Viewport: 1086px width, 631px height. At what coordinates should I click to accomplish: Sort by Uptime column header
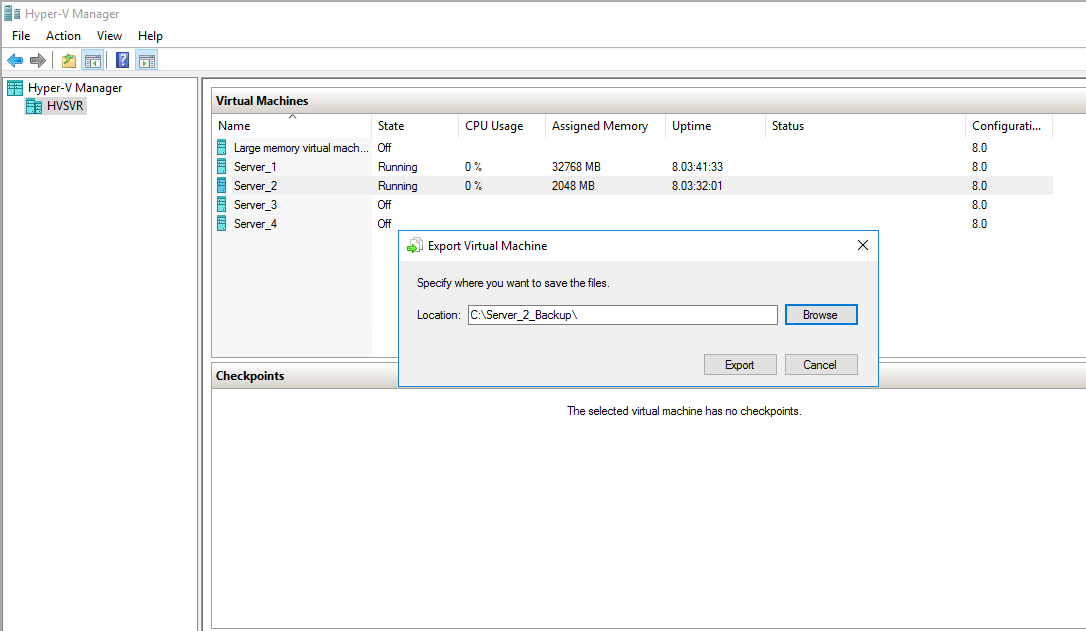(x=715, y=126)
